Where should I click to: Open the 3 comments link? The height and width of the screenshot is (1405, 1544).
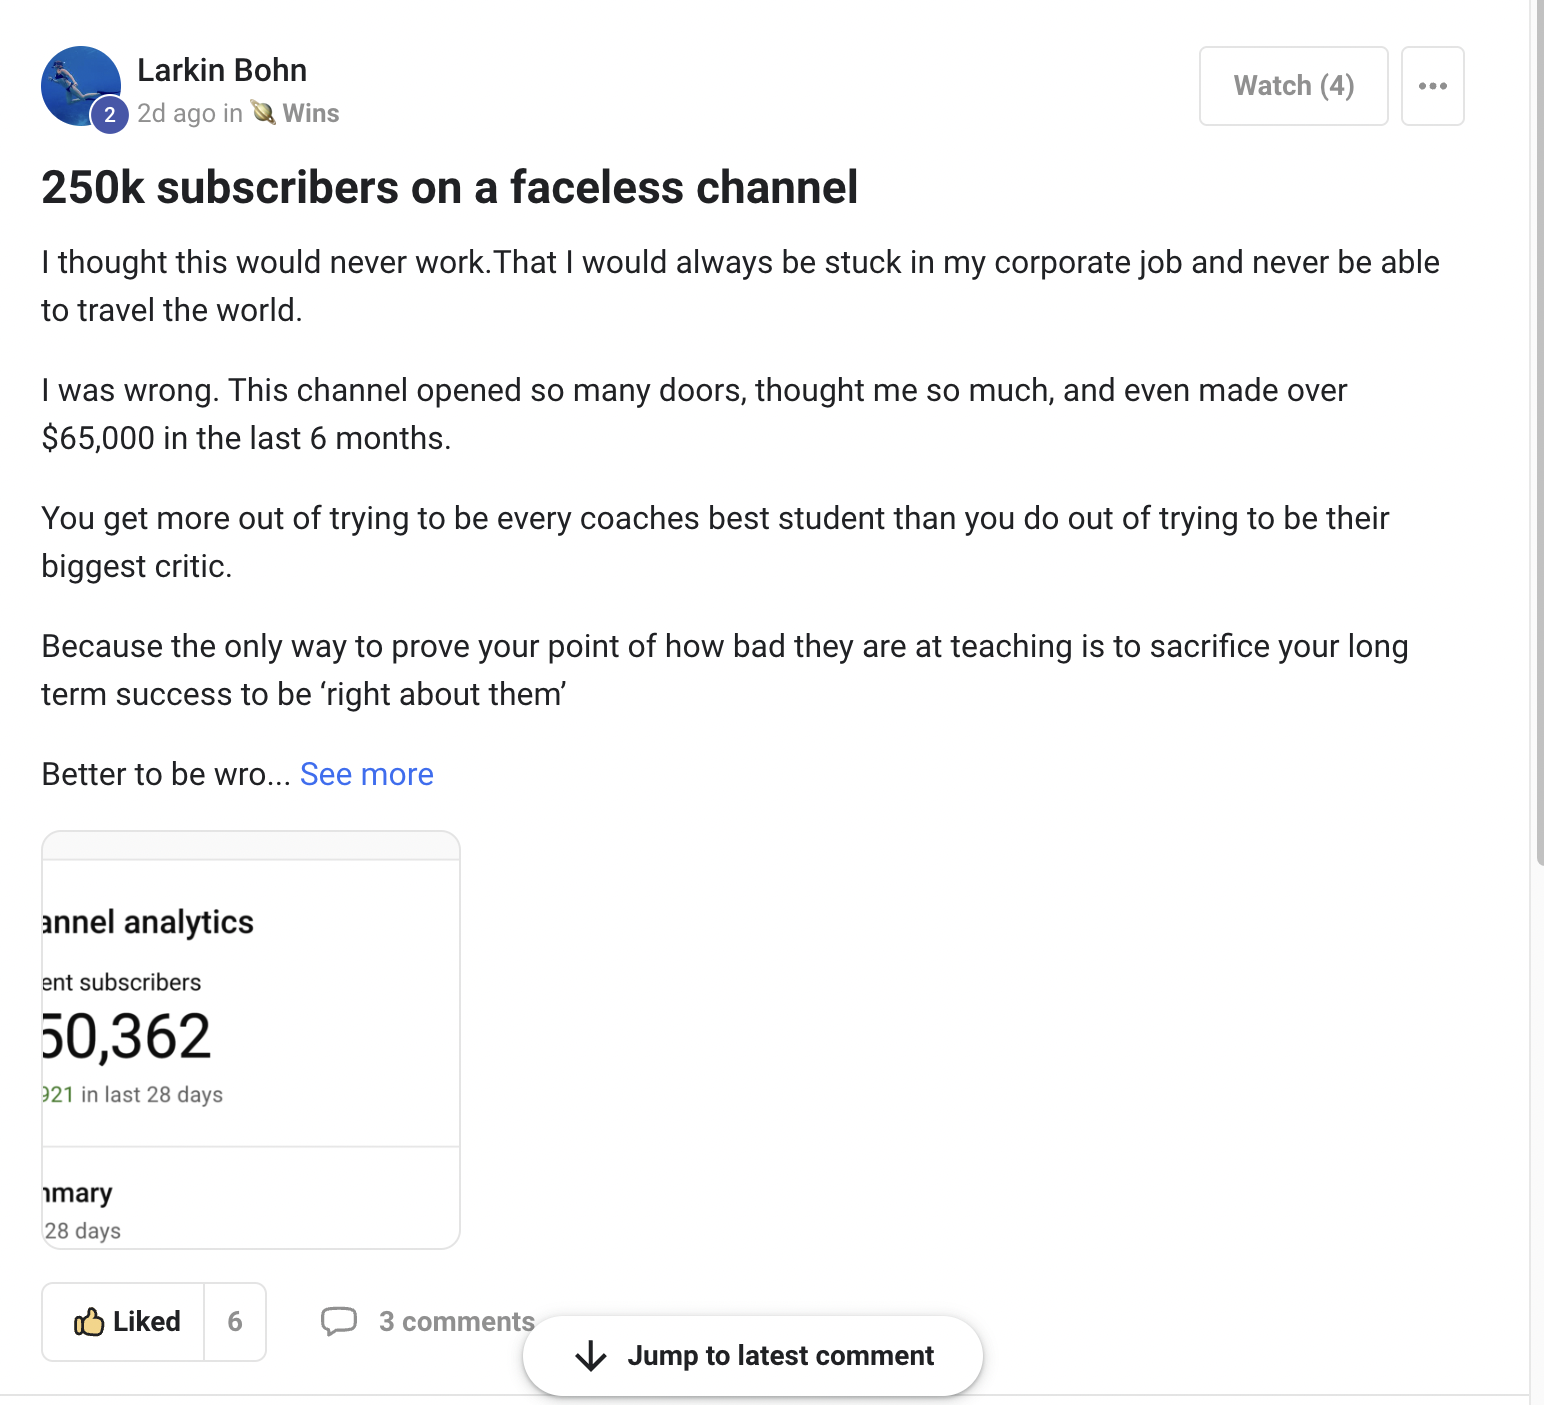456,1321
